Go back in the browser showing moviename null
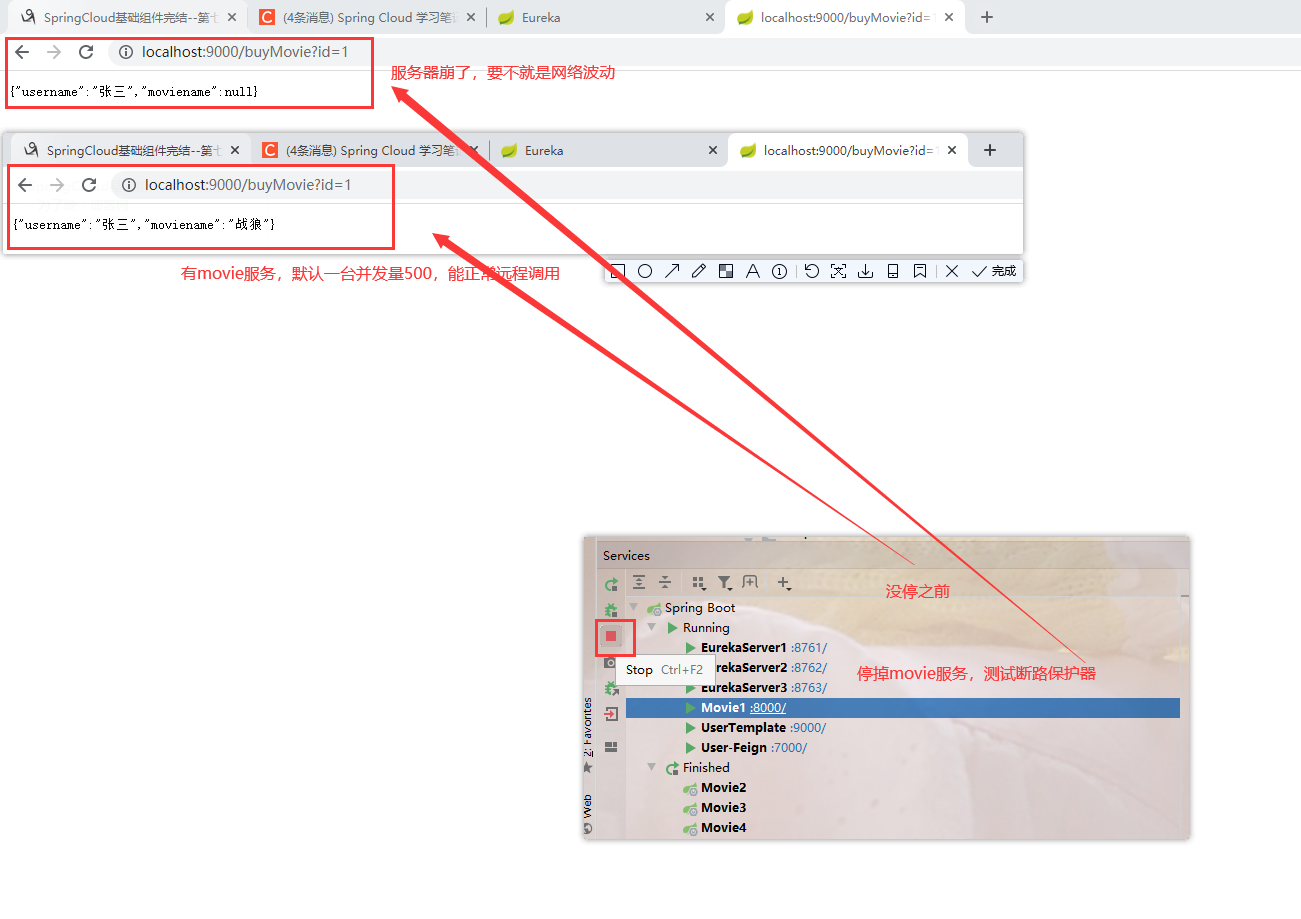 [x=22, y=52]
